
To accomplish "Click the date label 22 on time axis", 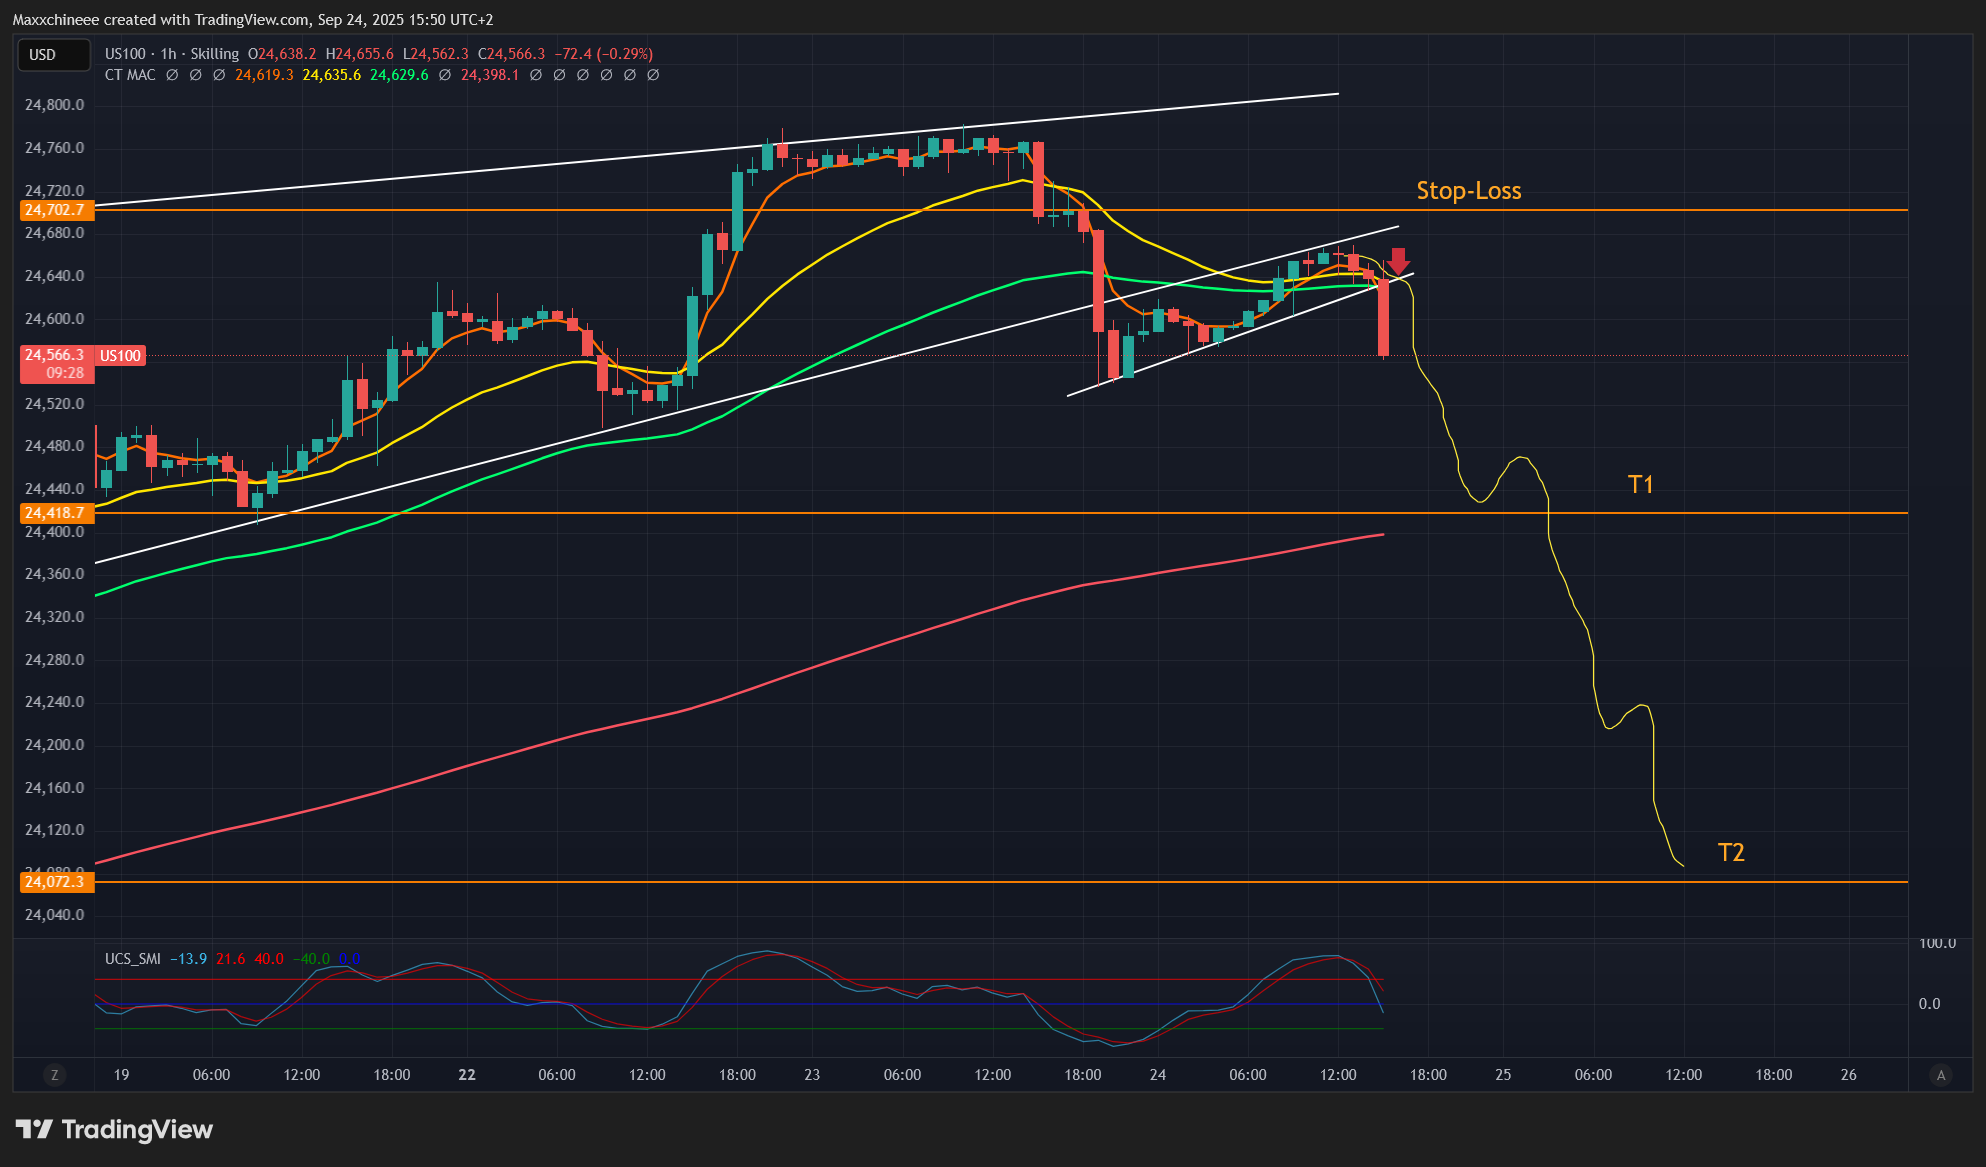I will (467, 1075).
